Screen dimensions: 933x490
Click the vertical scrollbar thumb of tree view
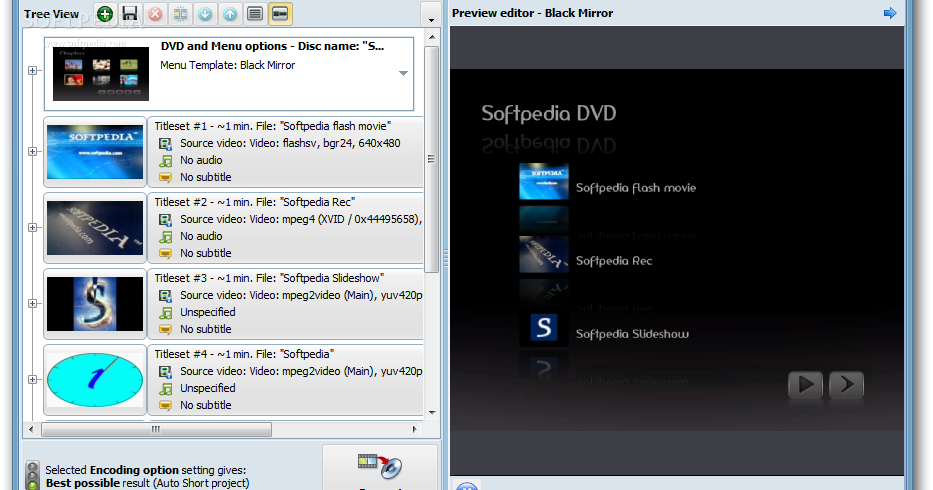pos(432,160)
